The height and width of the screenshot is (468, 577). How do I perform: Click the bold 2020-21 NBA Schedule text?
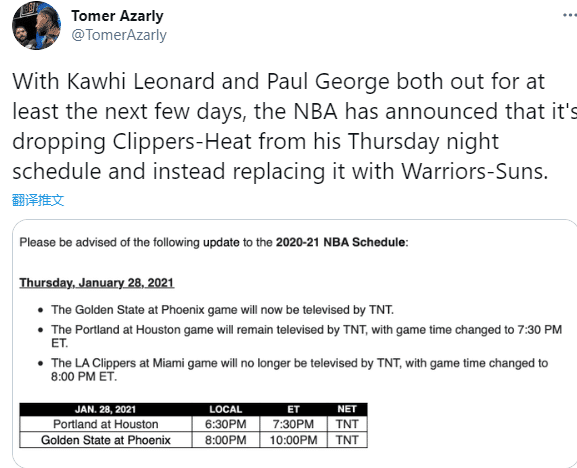341,242
